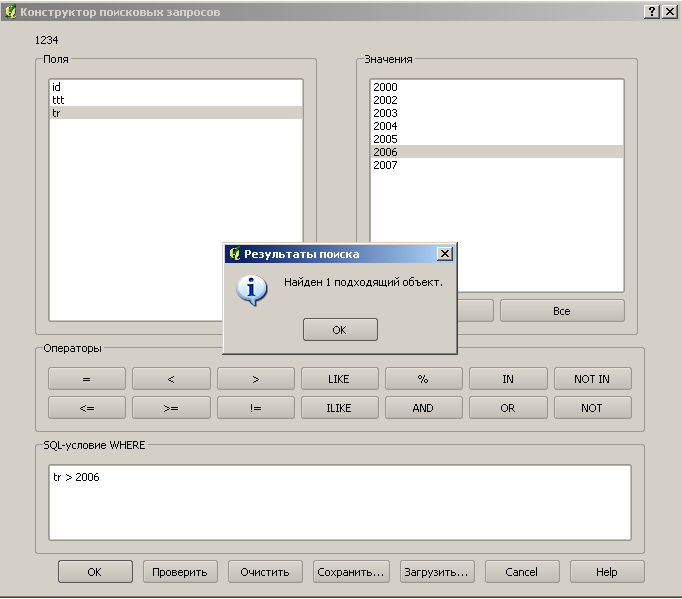Screen dimensions: 682x599
Task: Insert the equals operator
Action: [87, 379]
